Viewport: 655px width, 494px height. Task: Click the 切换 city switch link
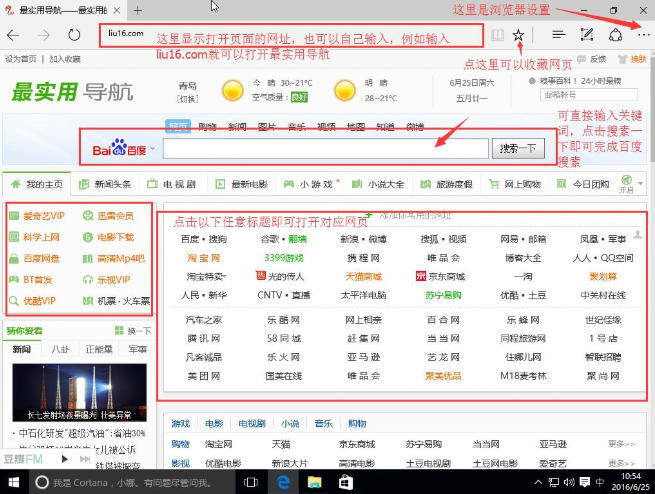(188, 99)
